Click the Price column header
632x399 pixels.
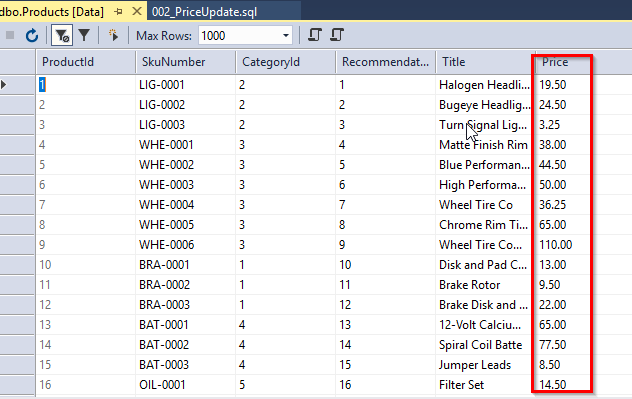click(x=563, y=62)
